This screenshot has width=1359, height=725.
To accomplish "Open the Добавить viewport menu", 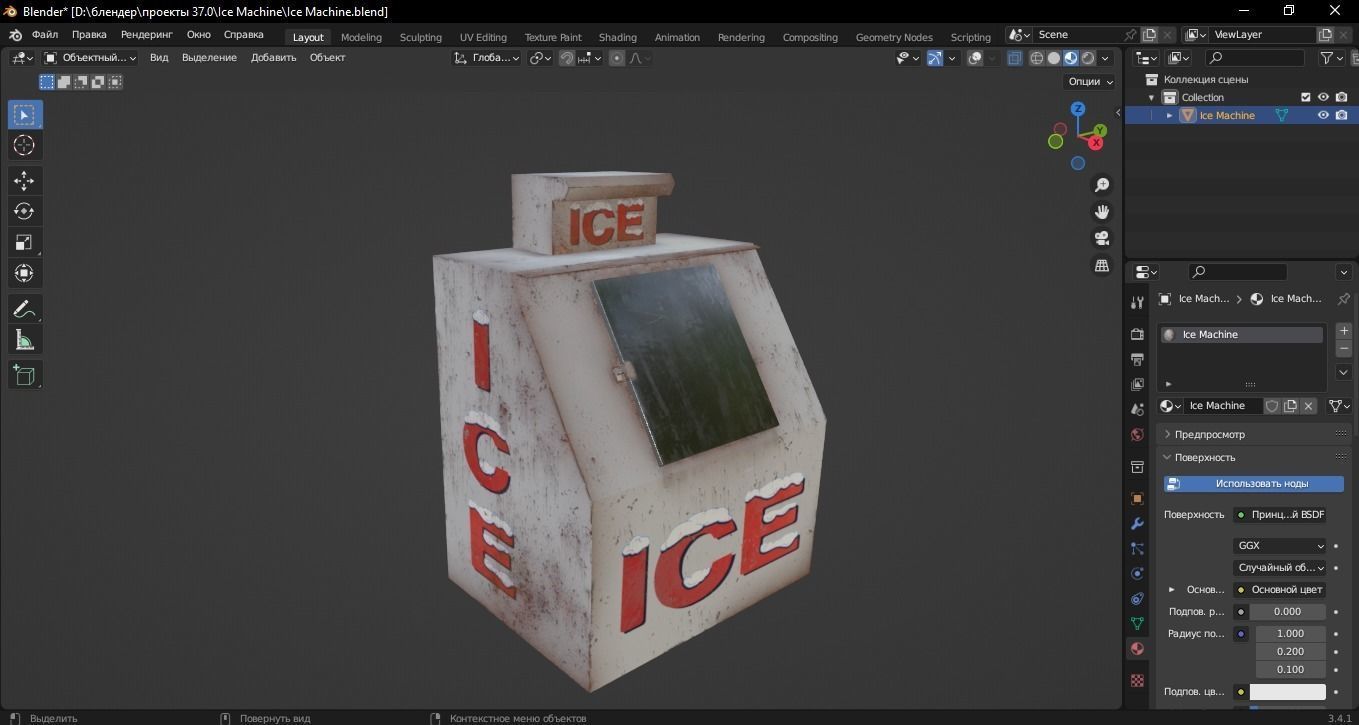I will click(x=273, y=58).
